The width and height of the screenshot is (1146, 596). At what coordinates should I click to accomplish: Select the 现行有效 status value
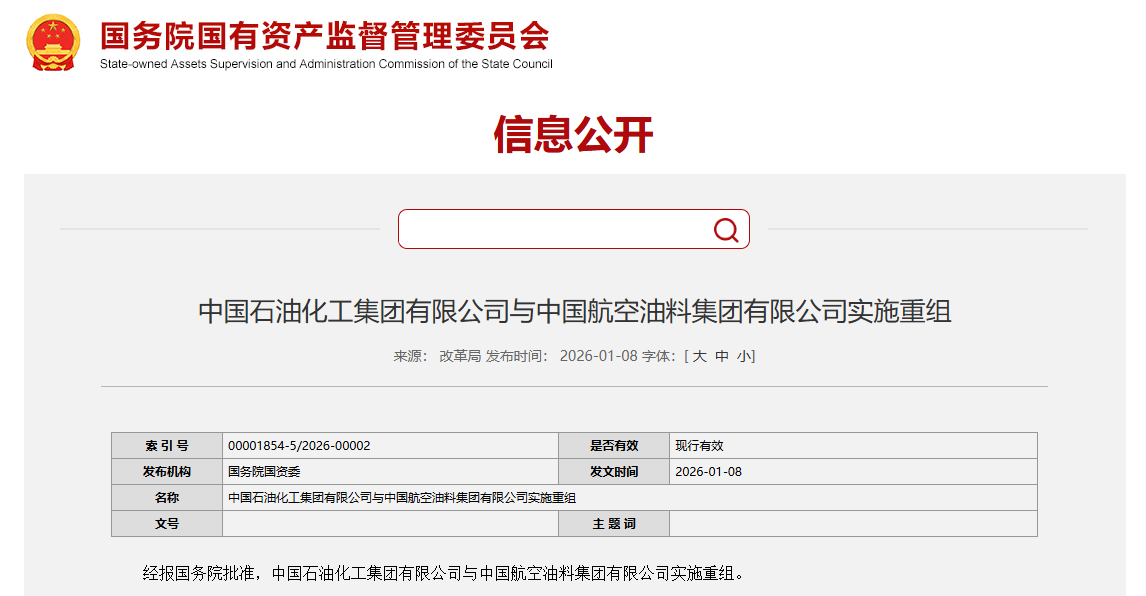[x=699, y=445]
